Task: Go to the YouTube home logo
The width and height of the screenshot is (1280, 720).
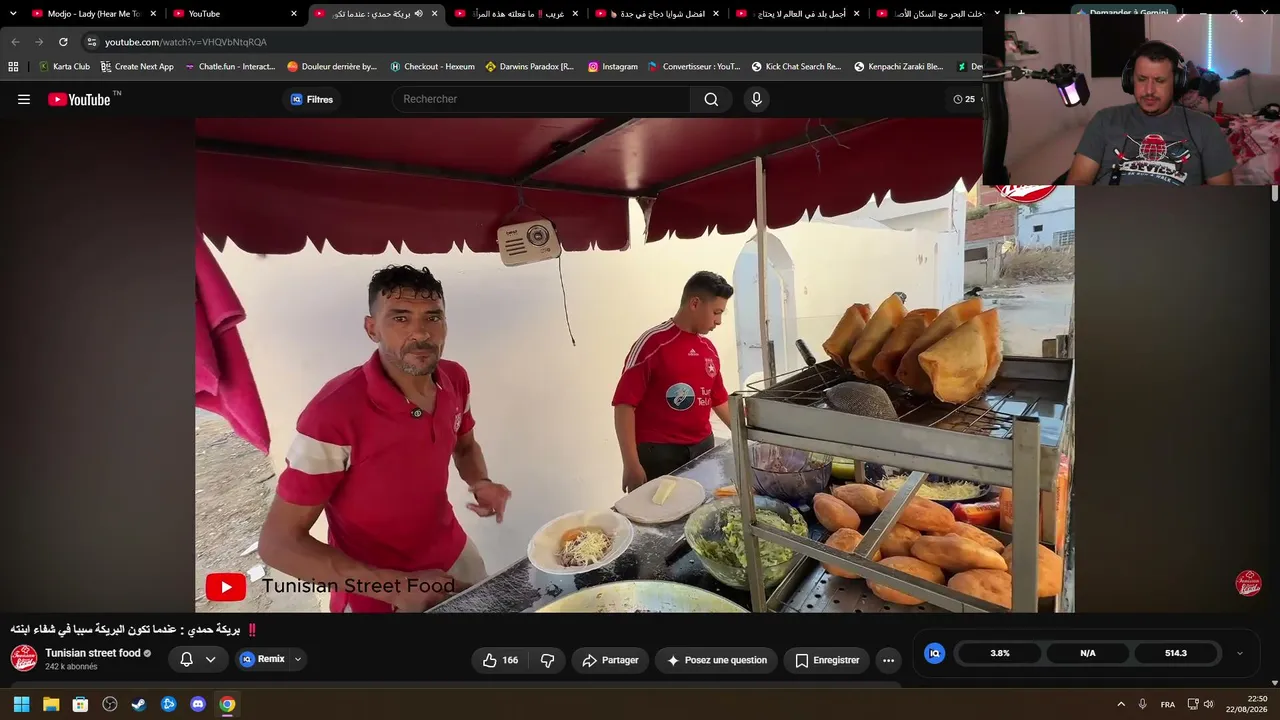Action: pyautogui.click(x=79, y=99)
